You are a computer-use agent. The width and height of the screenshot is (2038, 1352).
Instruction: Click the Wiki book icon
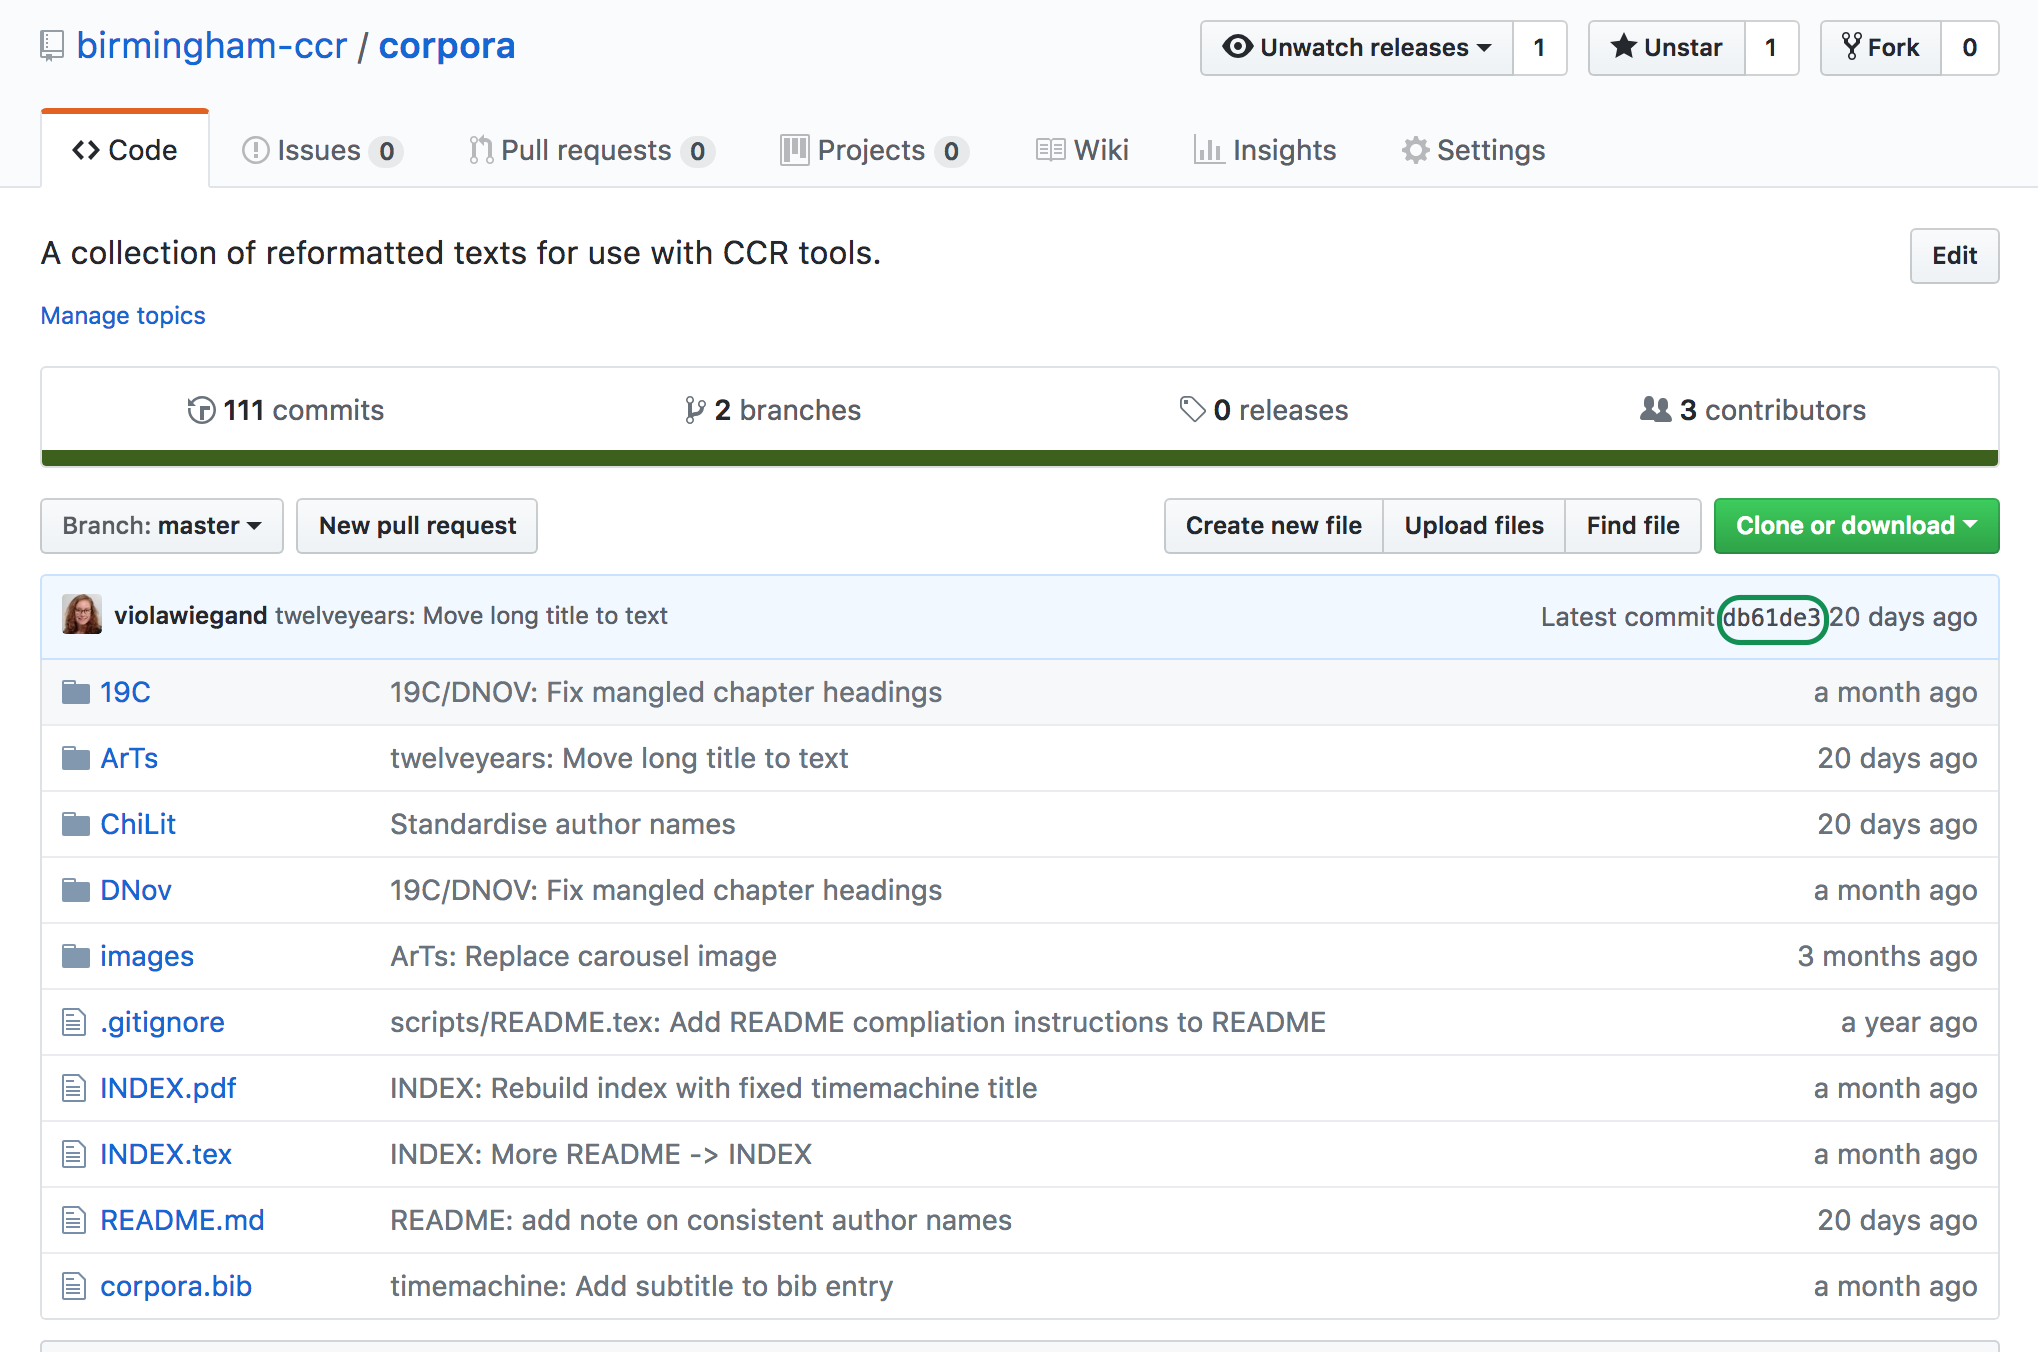[x=1050, y=150]
